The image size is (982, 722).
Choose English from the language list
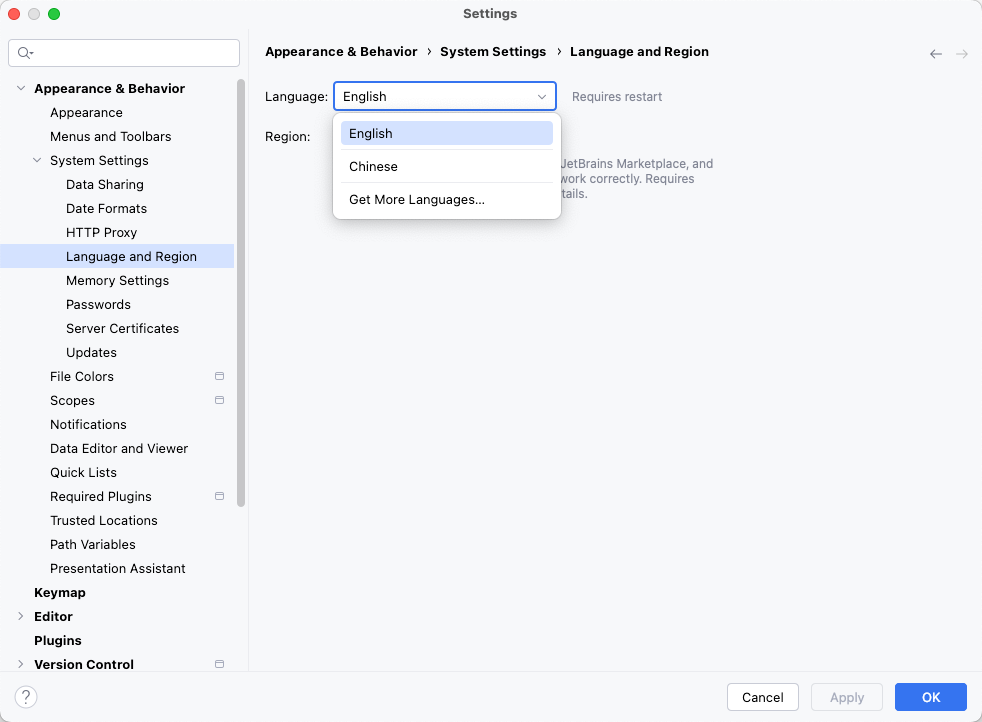[x=447, y=133]
